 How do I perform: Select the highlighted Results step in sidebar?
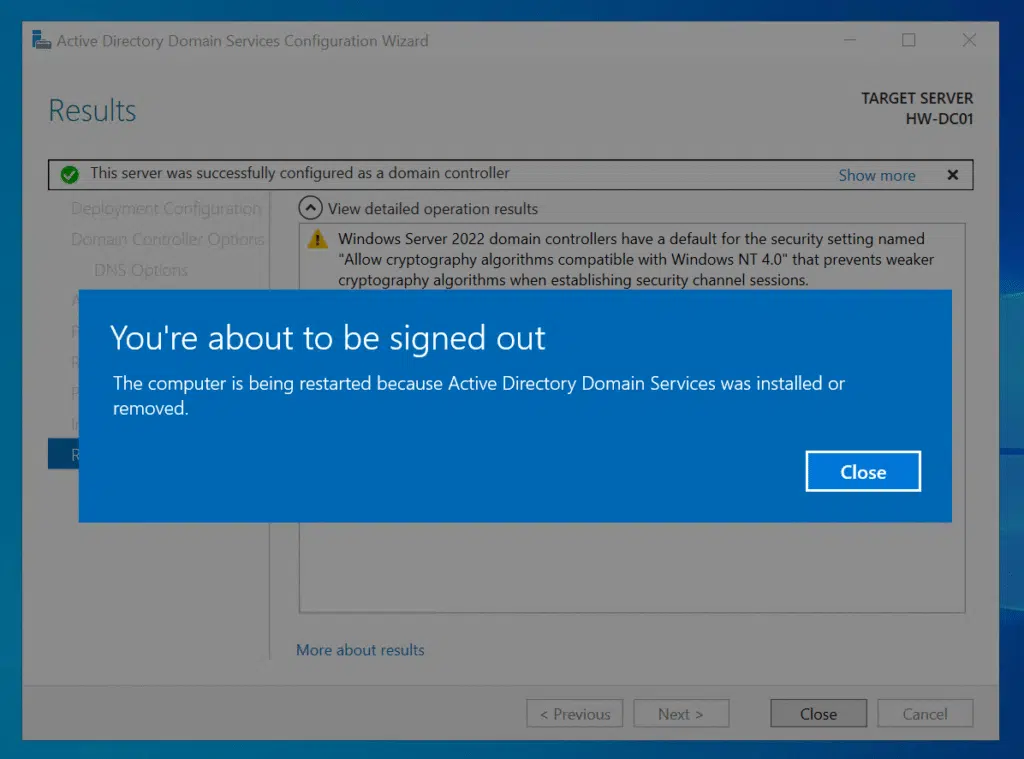tap(63, 455)
